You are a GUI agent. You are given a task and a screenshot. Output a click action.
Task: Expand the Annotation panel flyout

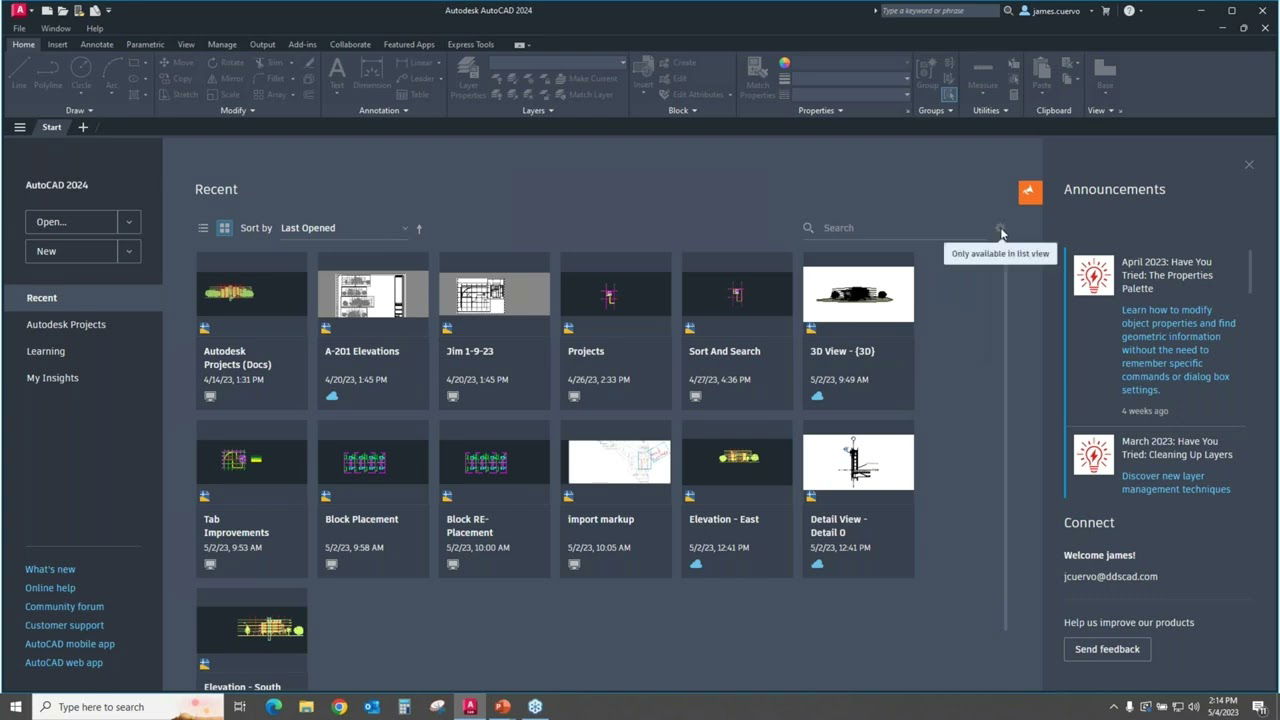[383, 110]
